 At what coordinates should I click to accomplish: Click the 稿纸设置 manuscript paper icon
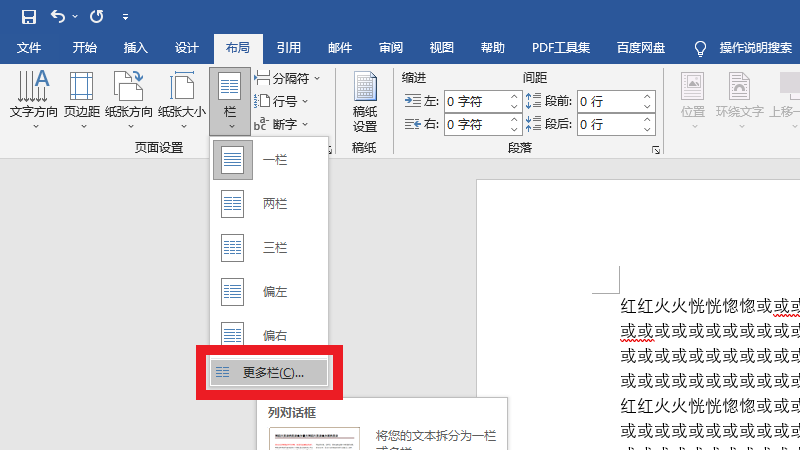(x=365, y=102)
